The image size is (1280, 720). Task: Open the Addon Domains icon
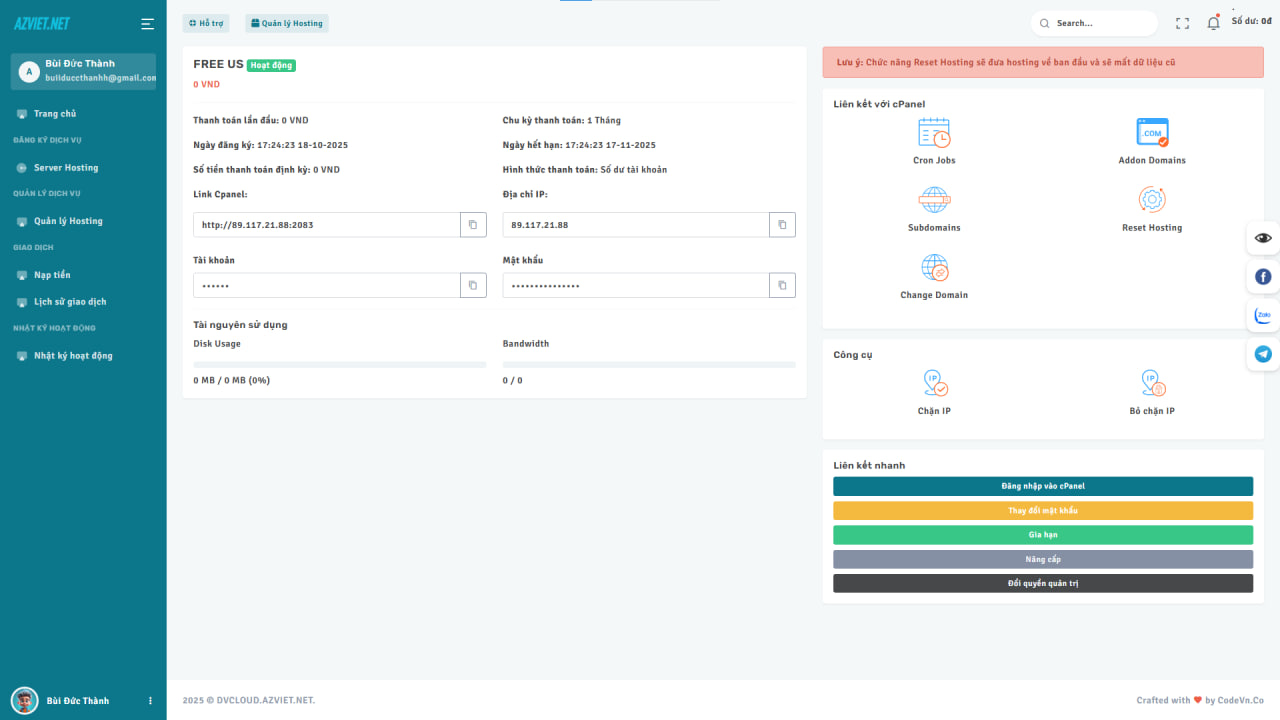coord(1152,133)
